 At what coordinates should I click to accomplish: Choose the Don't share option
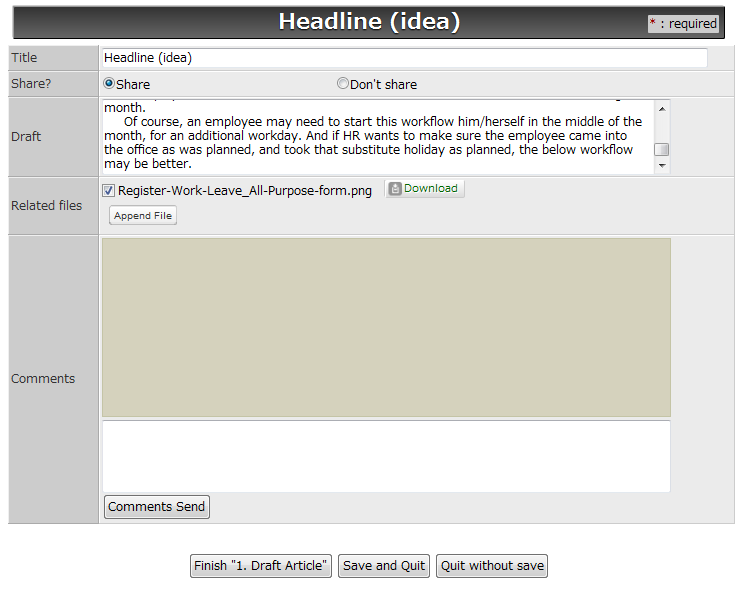pos(343,84)
